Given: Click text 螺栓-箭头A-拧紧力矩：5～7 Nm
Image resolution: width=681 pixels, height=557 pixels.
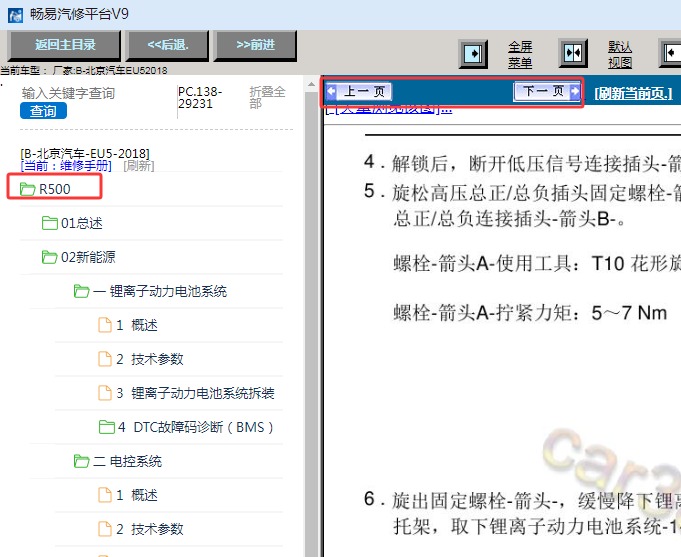Looking at the screenshot, I should coord(530,313).
